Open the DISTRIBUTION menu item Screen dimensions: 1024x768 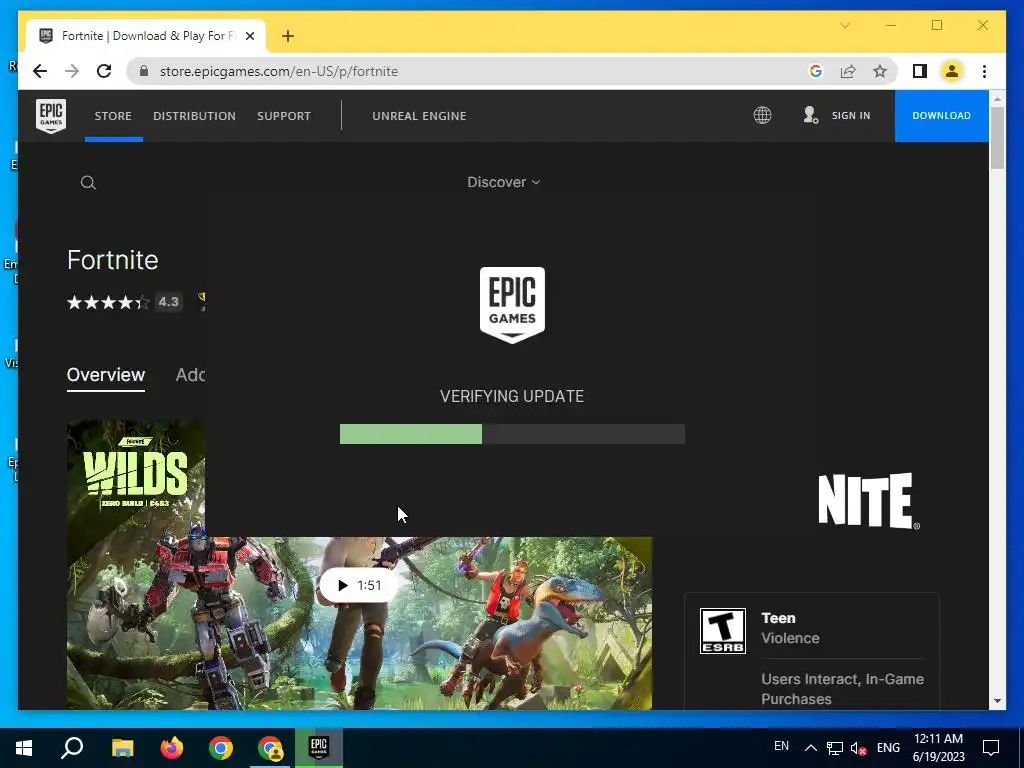point(194,116)
